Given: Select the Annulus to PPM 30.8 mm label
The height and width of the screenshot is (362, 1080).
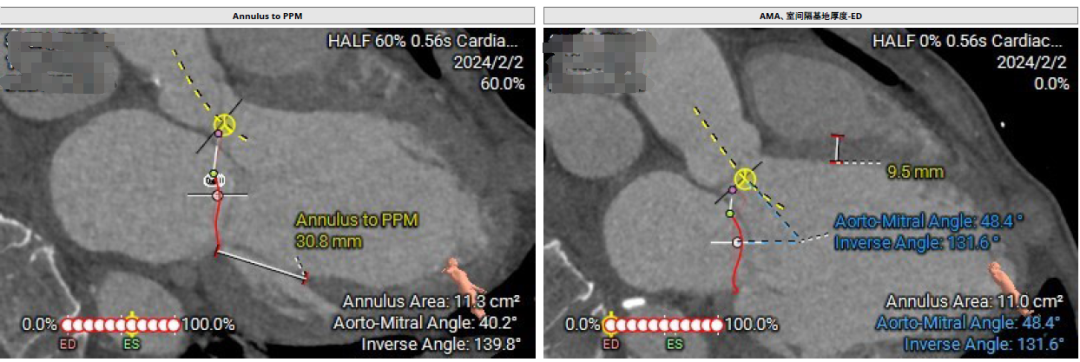Looking at the screenshot, I should pos(357,231).
